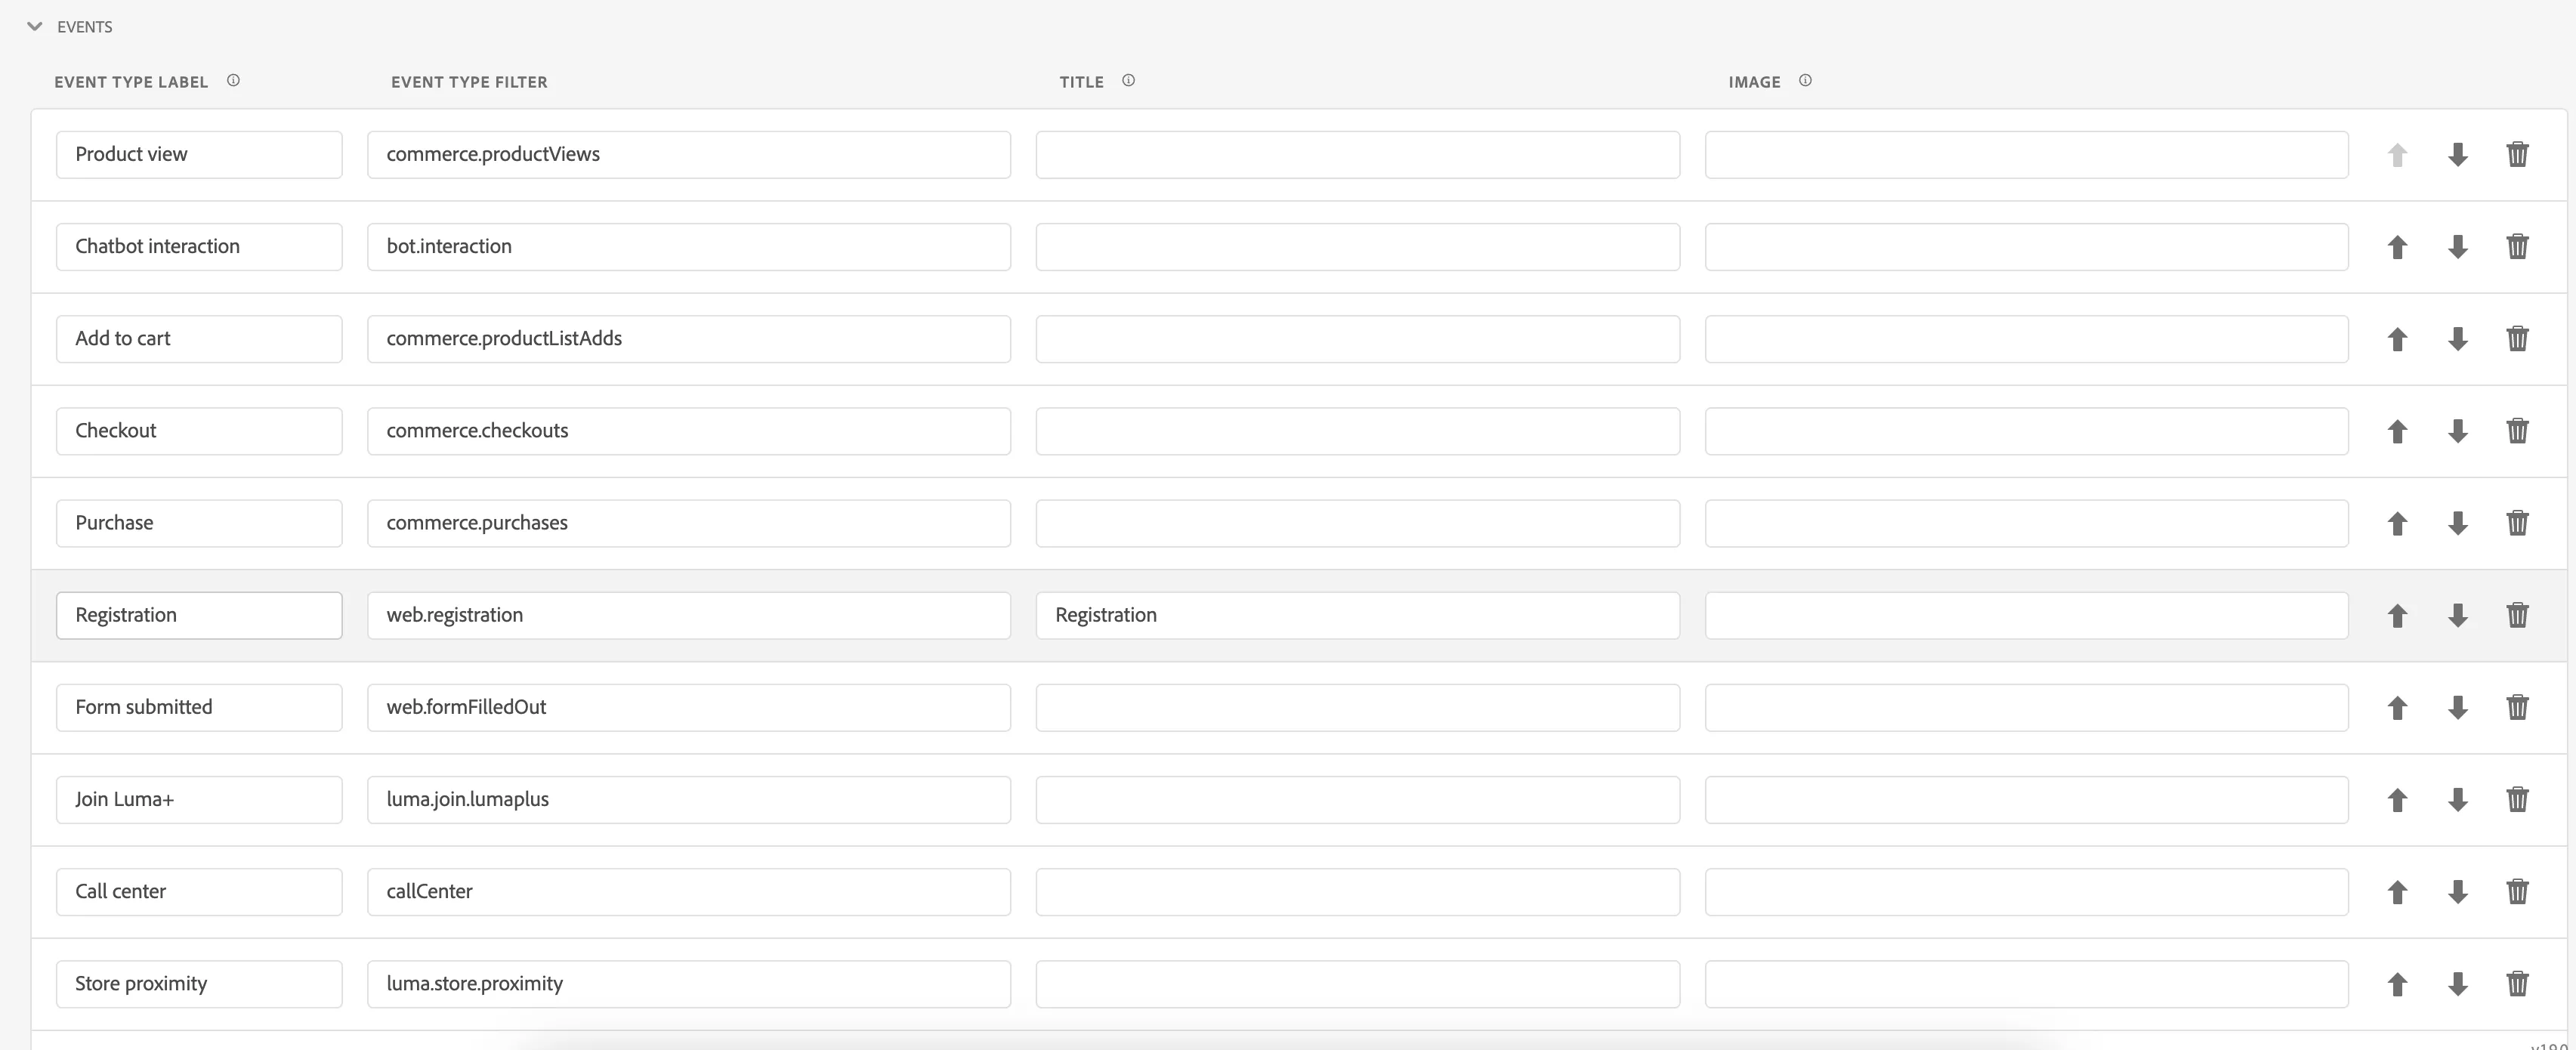
Task: Delete the Call center row
Action: tap(2517, 891)
